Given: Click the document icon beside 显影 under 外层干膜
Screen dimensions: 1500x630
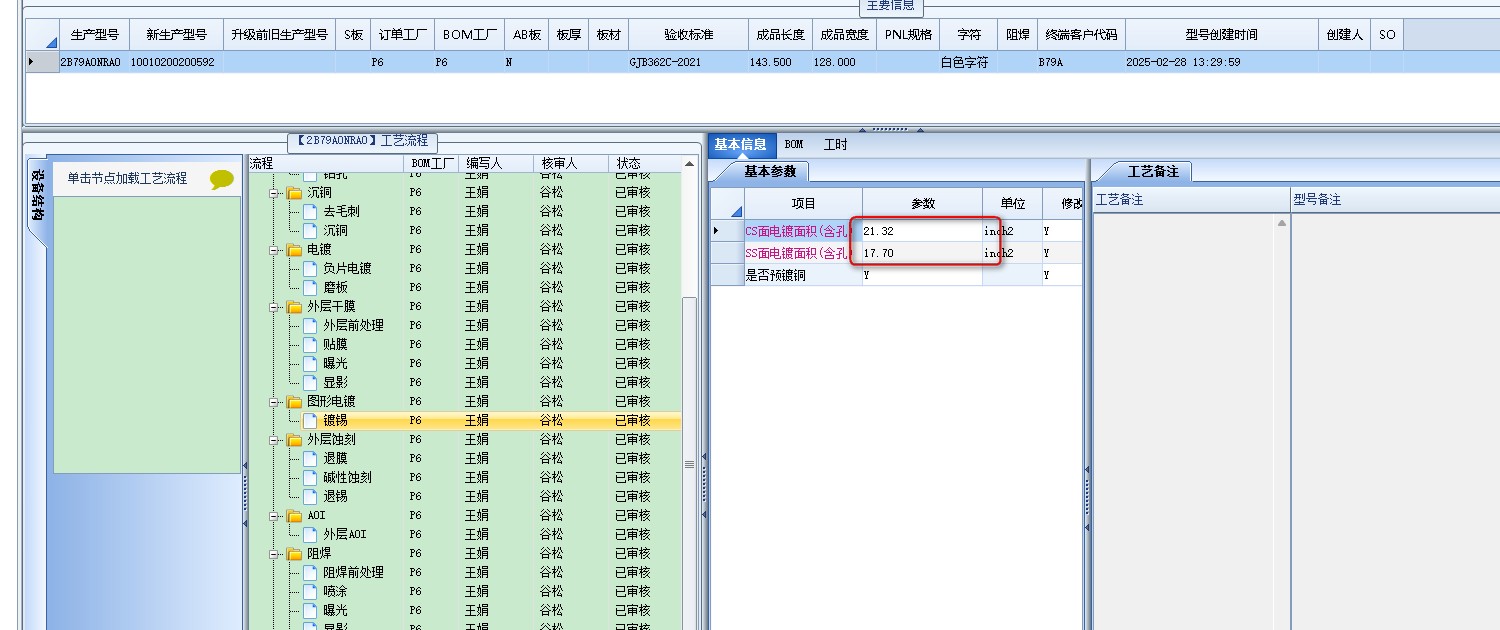Looking at the screenshot, I should tap(310, 383).
